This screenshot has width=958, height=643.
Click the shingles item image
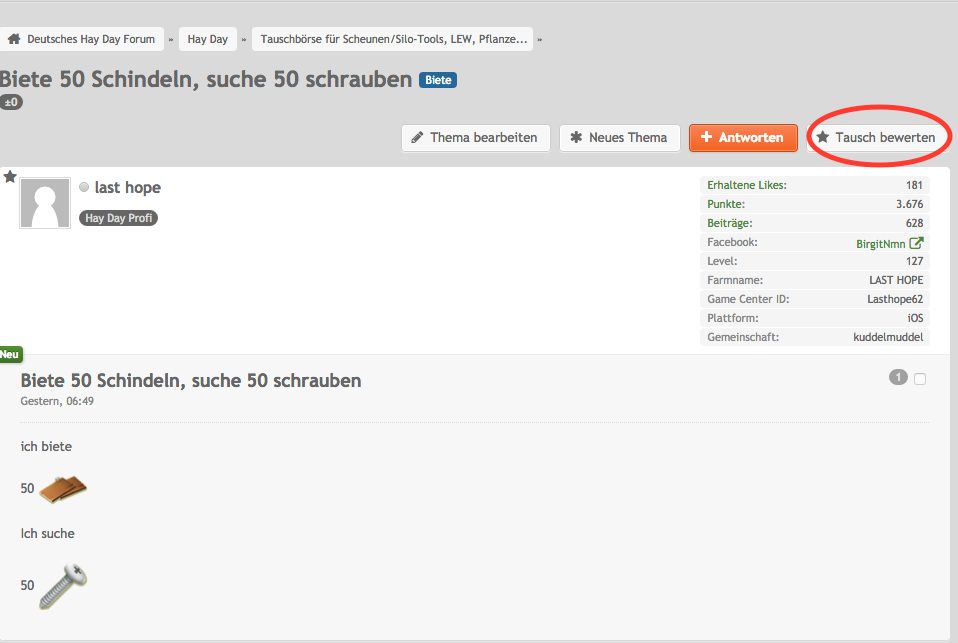tap(63, 488)
